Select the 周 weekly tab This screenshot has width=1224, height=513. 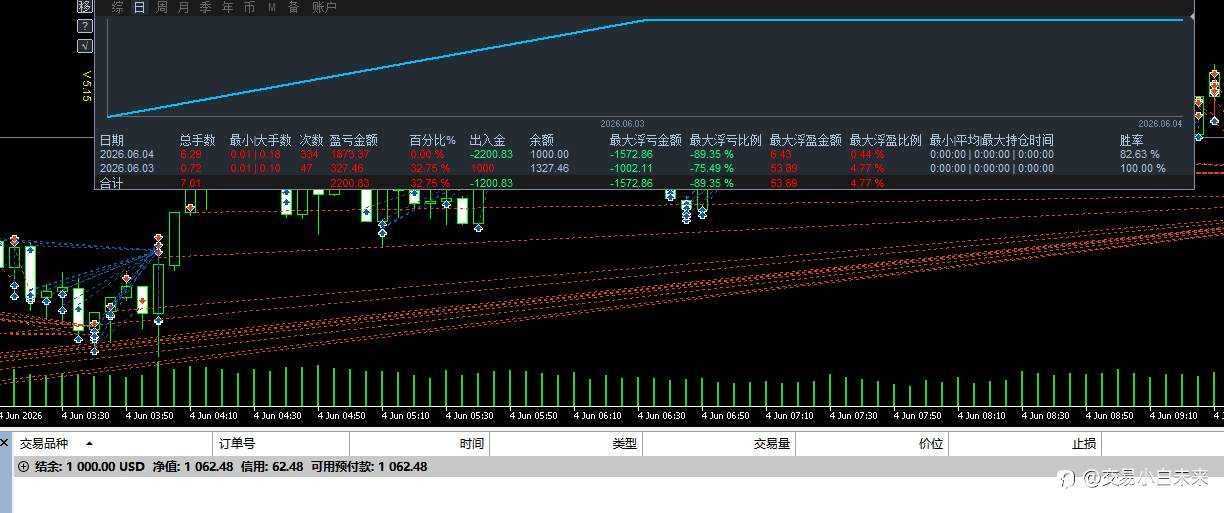click(161, 8)
